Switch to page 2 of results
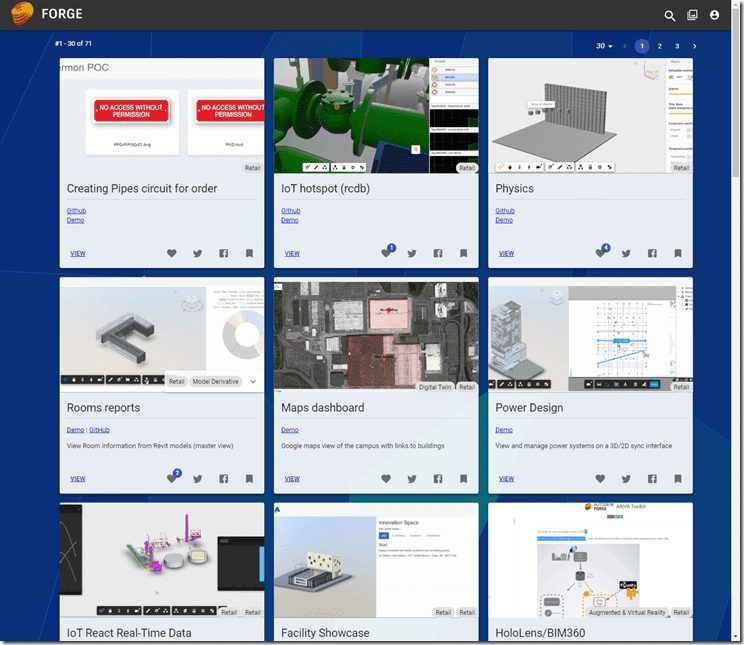 (659, 46)
